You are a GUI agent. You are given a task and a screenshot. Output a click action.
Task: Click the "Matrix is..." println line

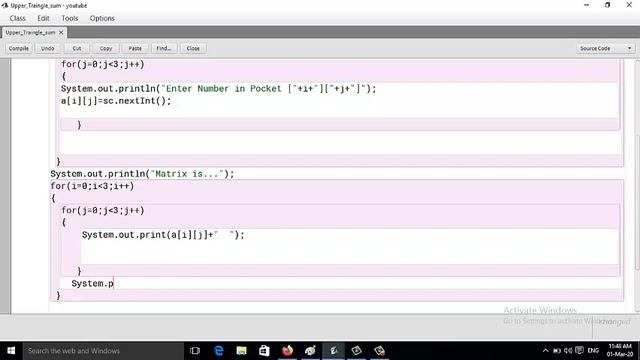pyautogui.click(x=142, y=174)
